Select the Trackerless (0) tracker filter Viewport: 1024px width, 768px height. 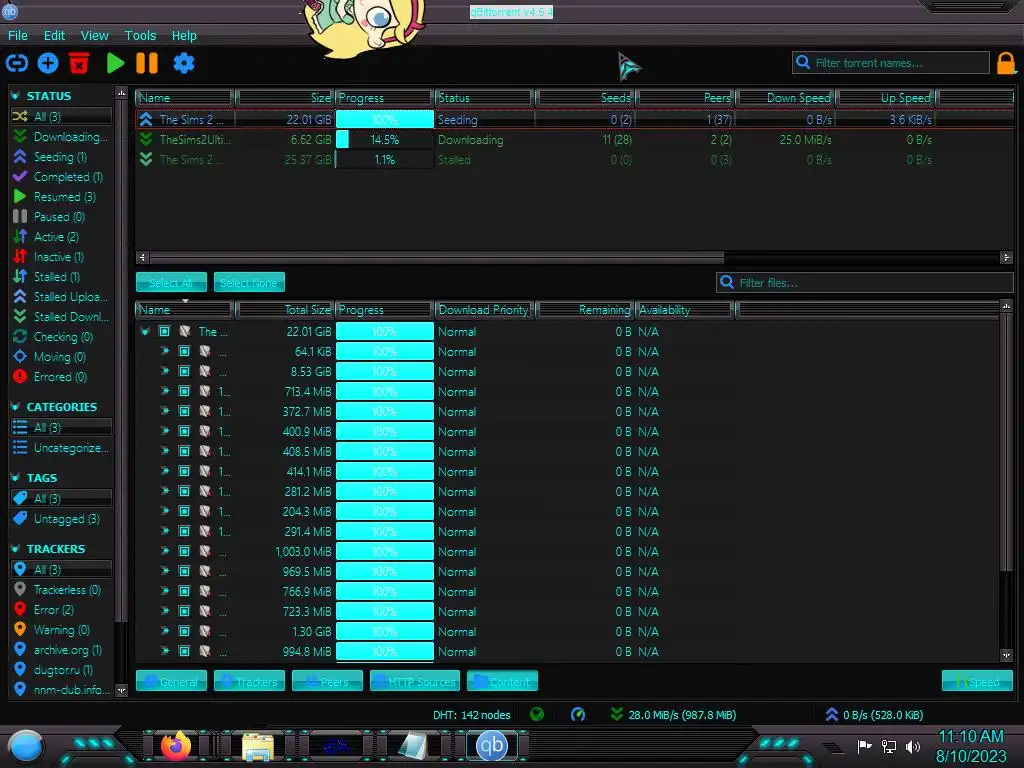pos(60,590)
